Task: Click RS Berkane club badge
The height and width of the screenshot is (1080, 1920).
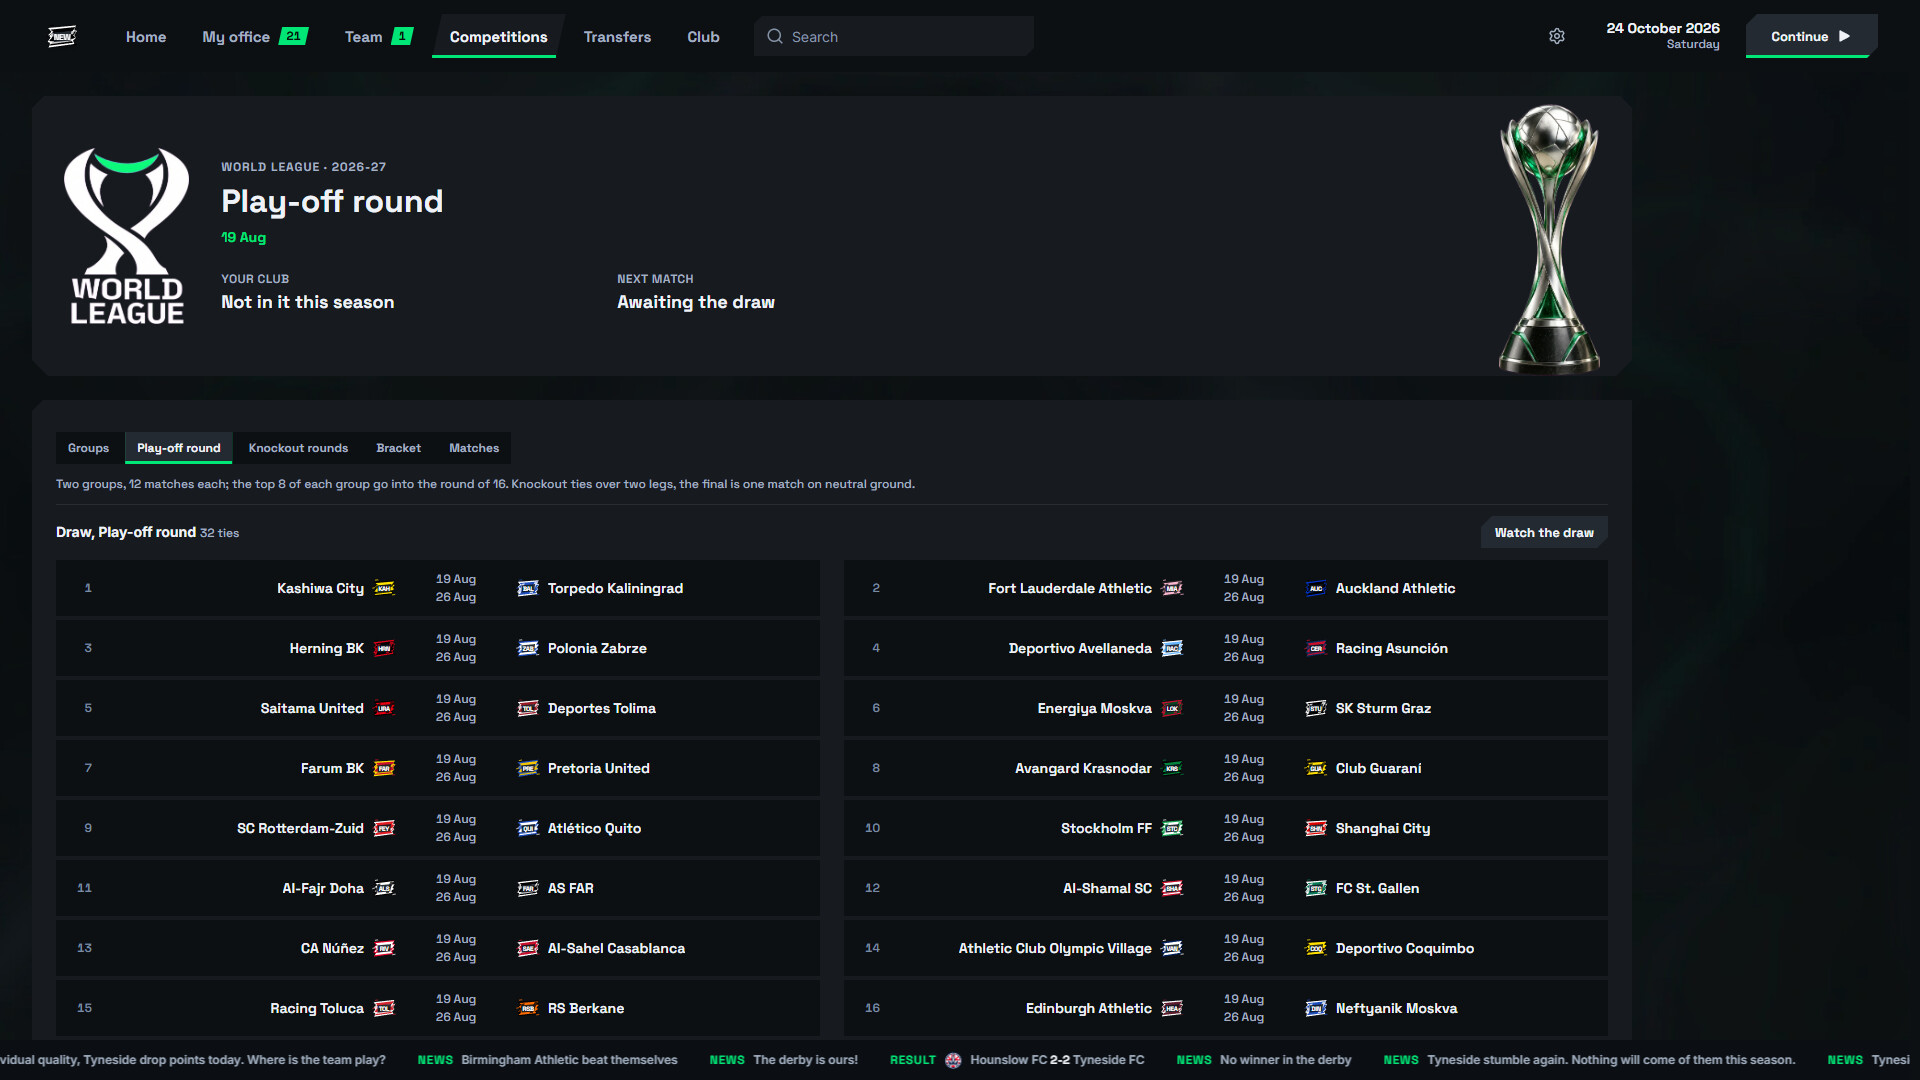Action: tap(528, 1008)
